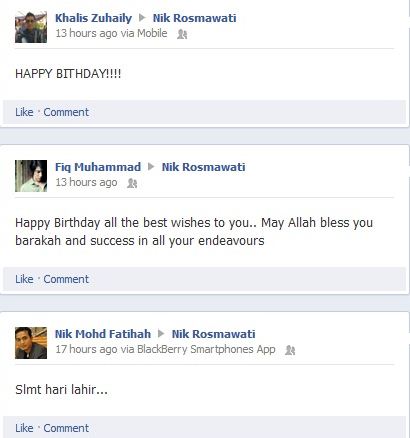Visit Nik Rosmawati from Khalis Zuhaily's post
This screenshot has width=410, height=438.
pos(195,18)
